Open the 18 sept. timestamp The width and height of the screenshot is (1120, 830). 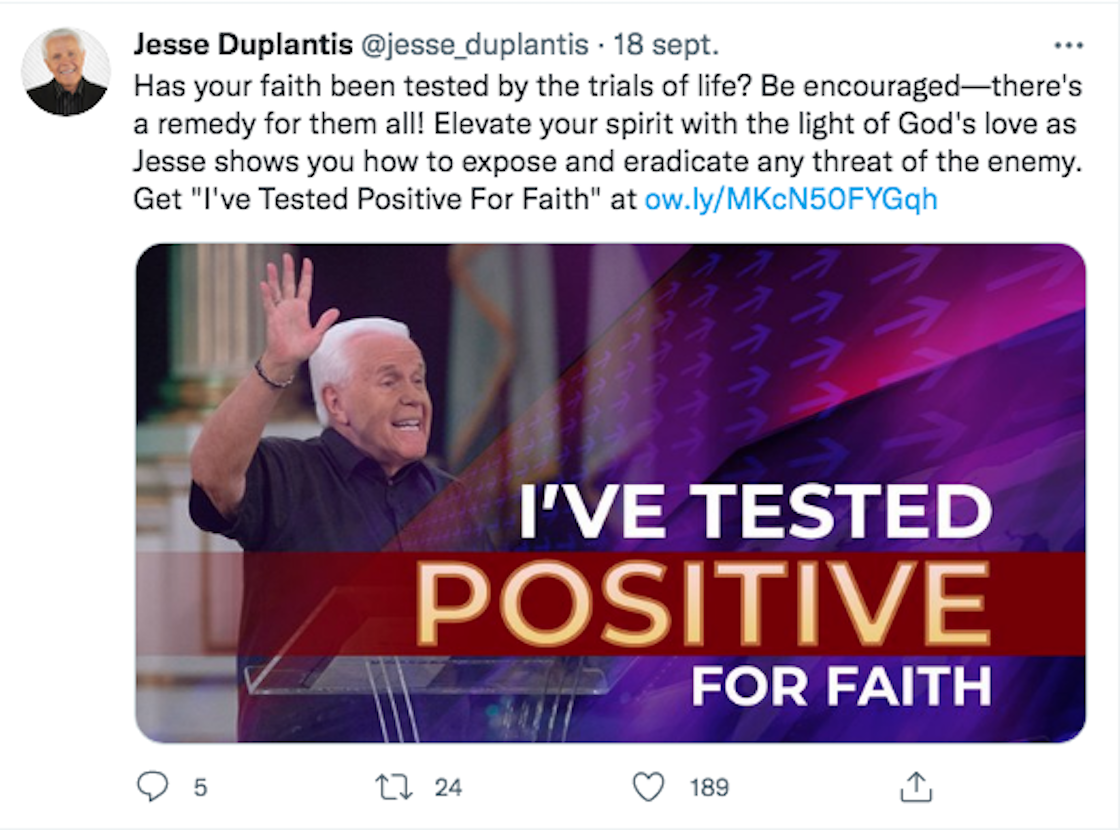pyautogui.click(x=661, y=44)
